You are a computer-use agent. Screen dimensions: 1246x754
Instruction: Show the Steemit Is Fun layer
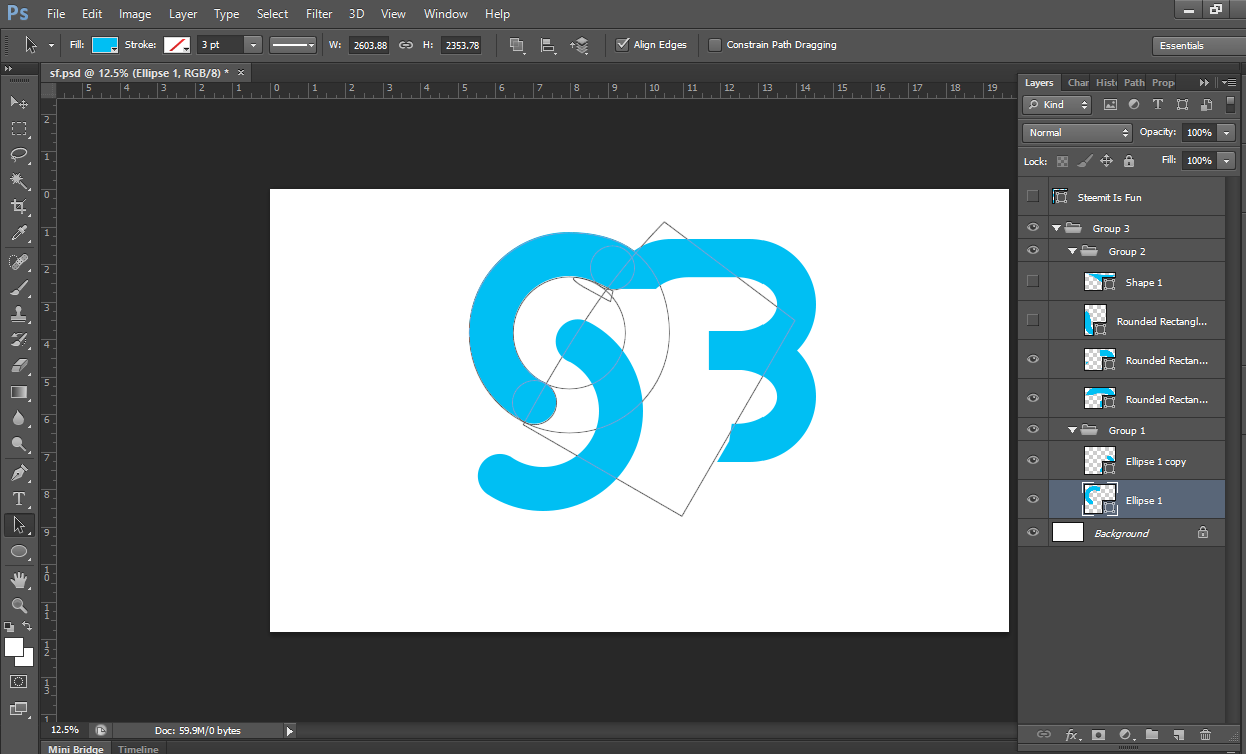(1033, 197)
